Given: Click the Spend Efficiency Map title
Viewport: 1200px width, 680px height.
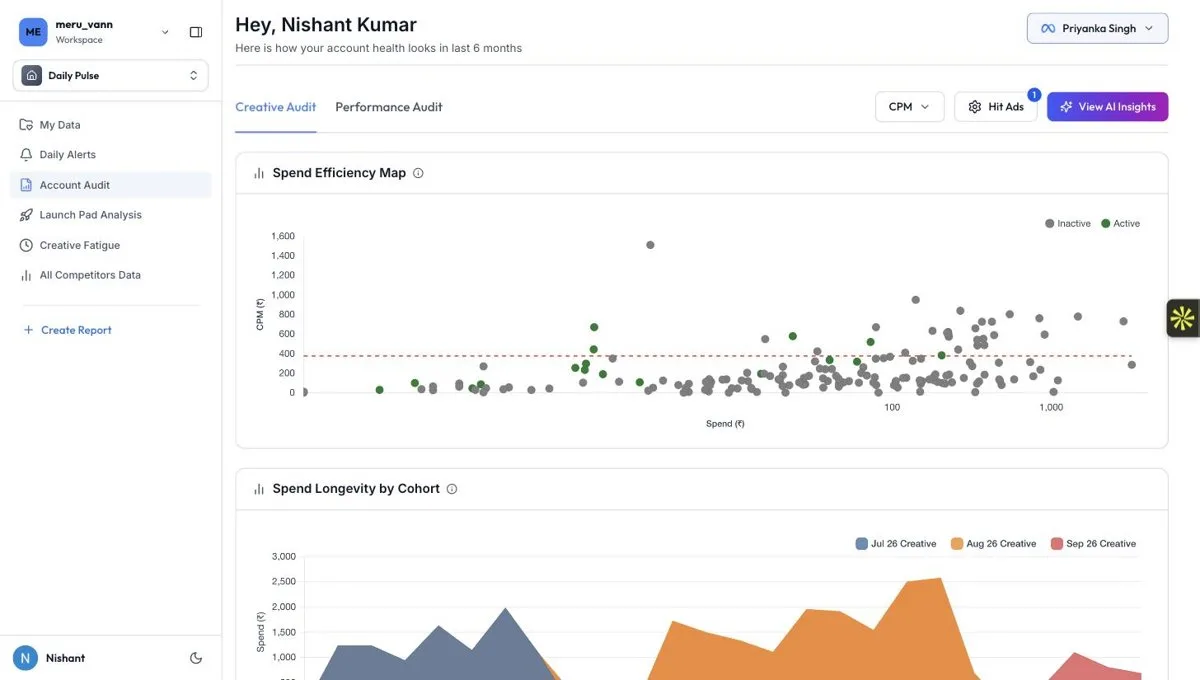Looking at the screenshot, I should [339, 173].
